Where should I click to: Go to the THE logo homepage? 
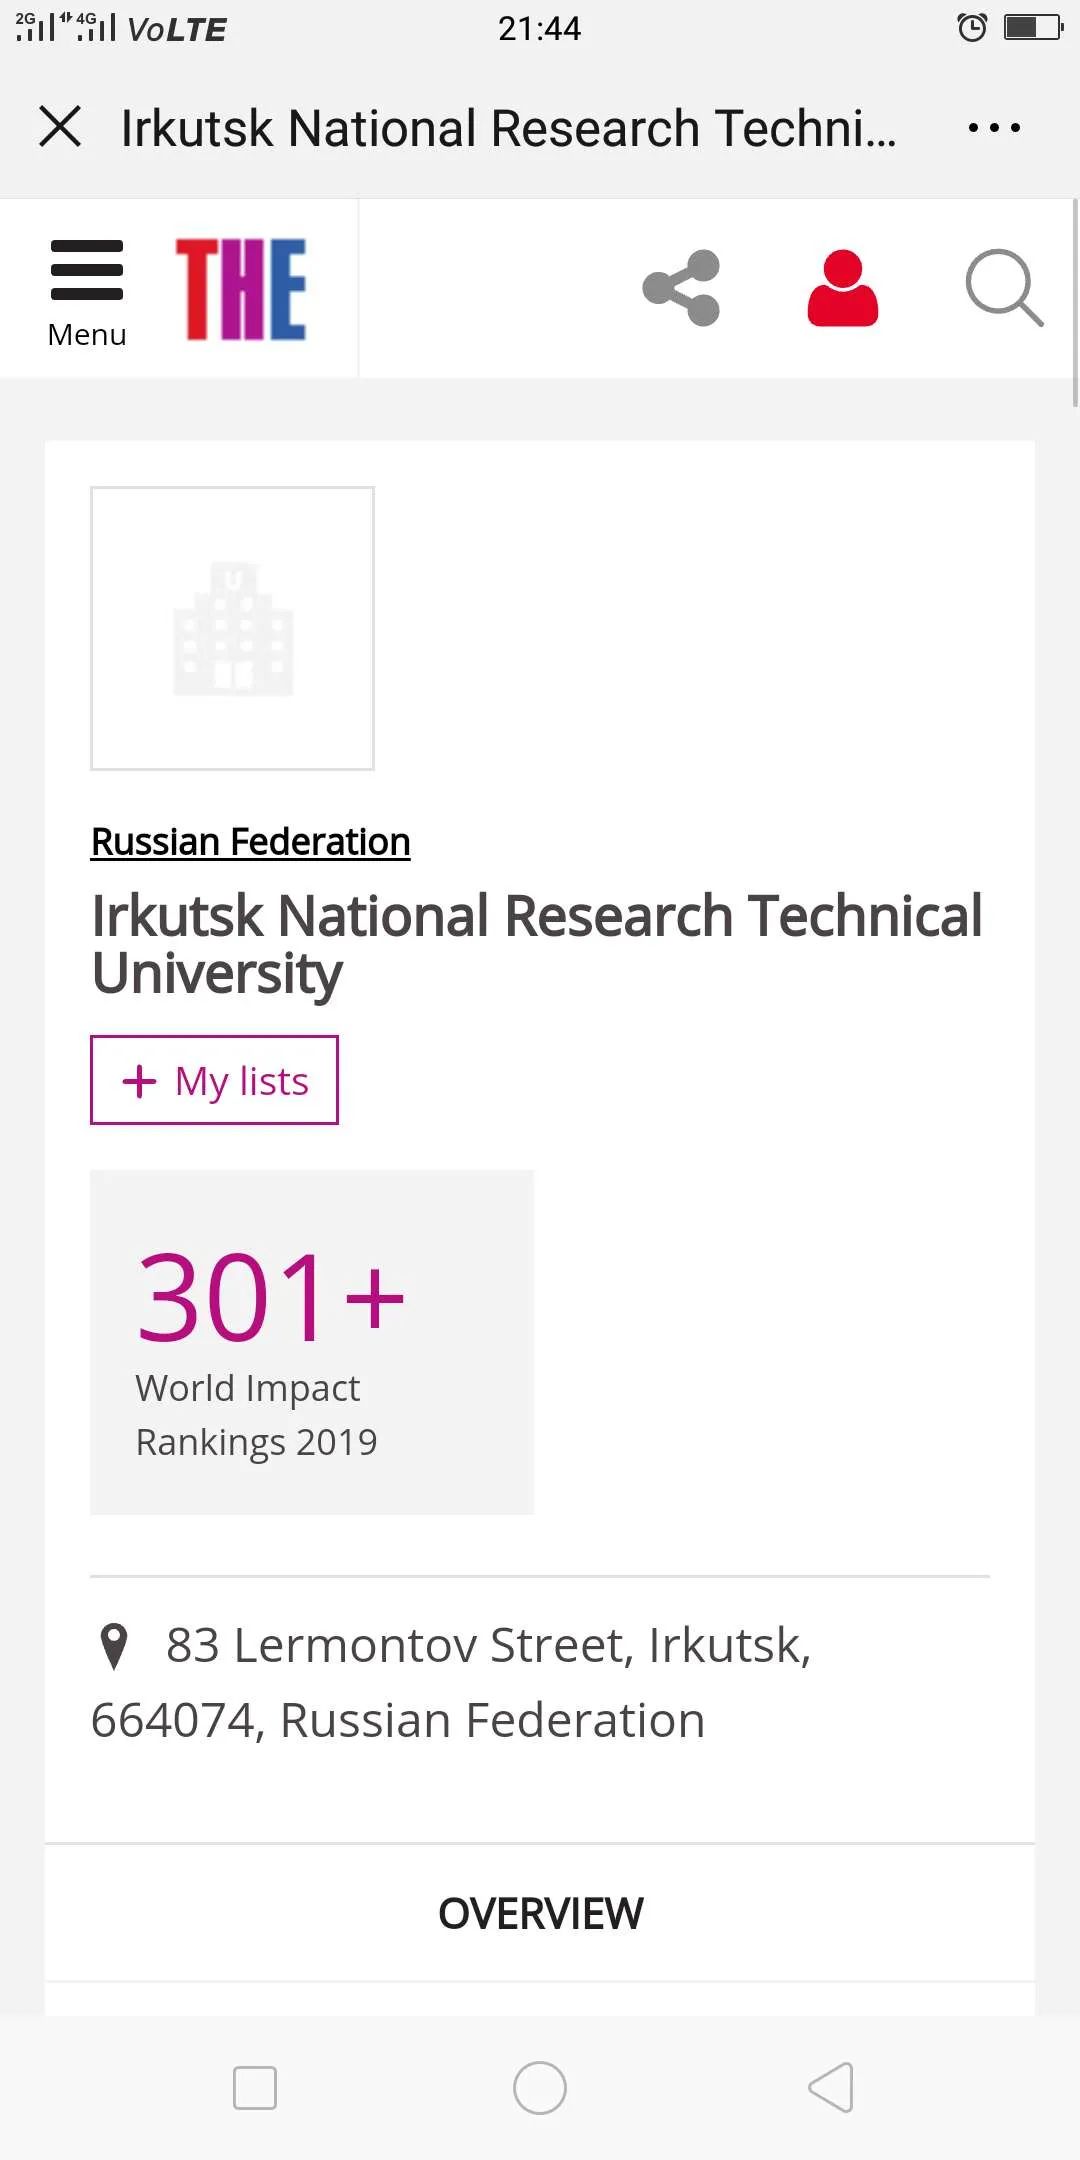click(x=241, y=289)
